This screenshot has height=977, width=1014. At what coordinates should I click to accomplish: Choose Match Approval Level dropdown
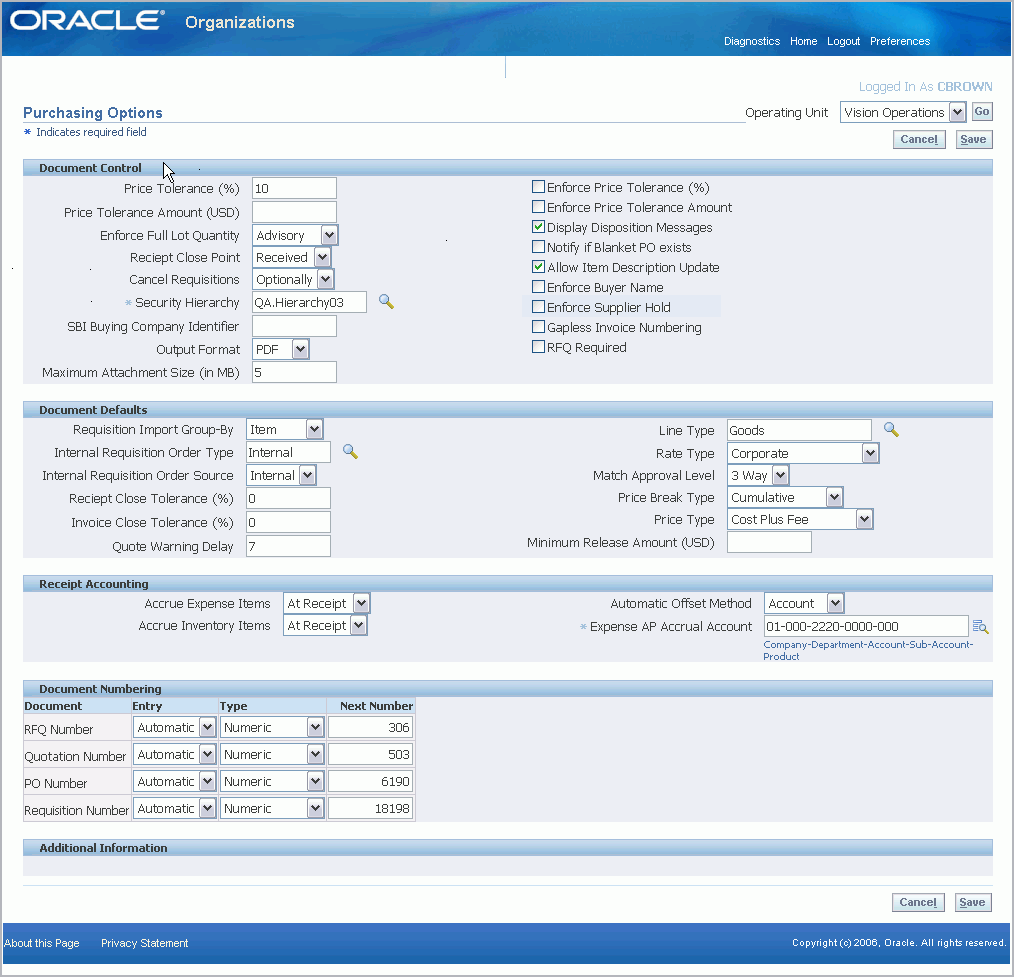click(758, 475)
